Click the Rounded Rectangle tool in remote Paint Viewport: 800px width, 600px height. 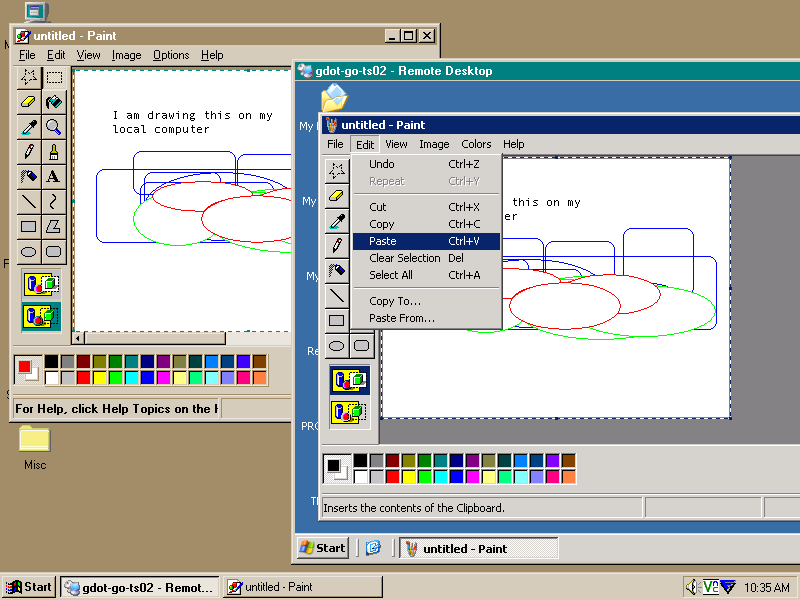[x=362, y=346]
